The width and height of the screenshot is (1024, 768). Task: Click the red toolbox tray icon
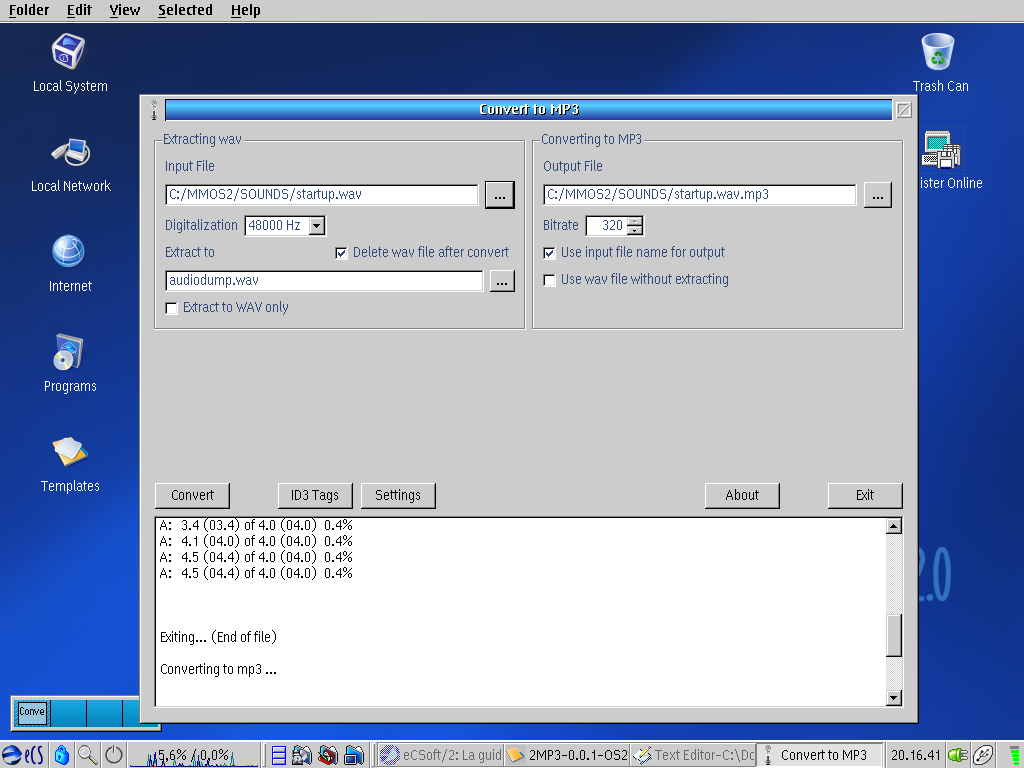click(328, 756)
